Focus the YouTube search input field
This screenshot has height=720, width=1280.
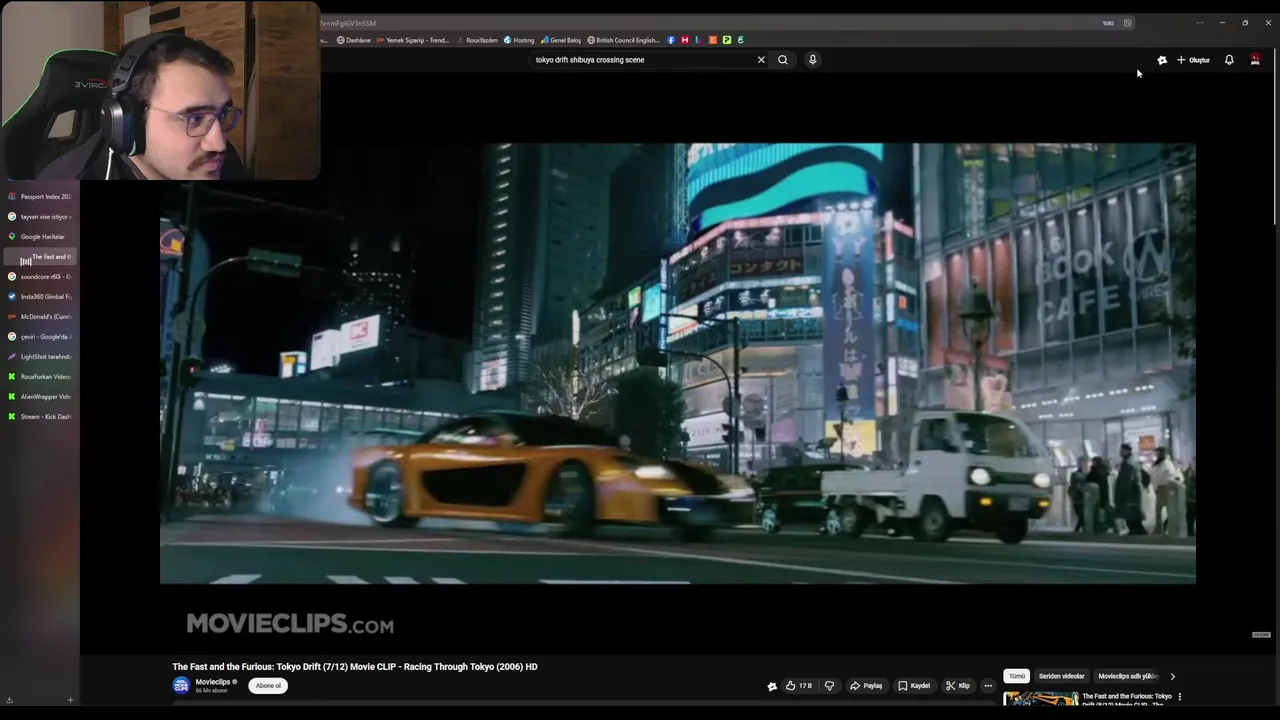tap(640, 60)
